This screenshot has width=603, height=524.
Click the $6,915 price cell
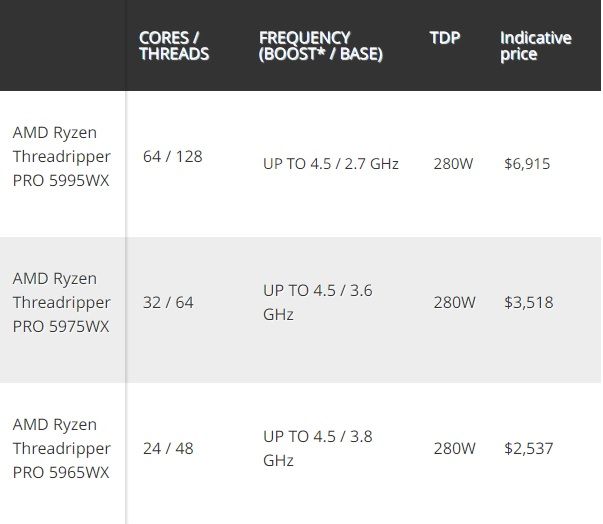point(527,163)
